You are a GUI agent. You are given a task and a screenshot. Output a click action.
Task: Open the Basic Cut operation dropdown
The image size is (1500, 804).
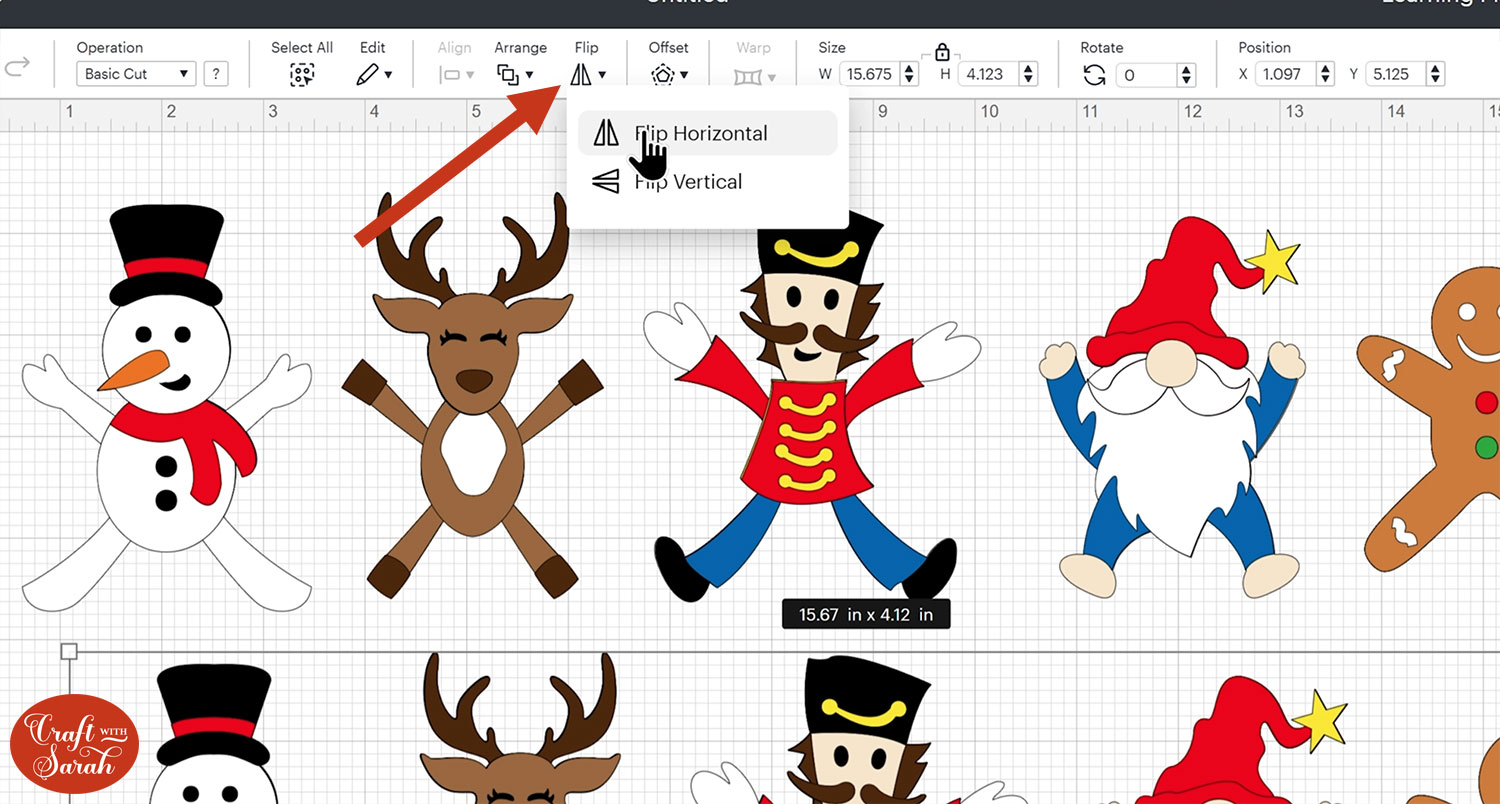(x=135, y=73)
